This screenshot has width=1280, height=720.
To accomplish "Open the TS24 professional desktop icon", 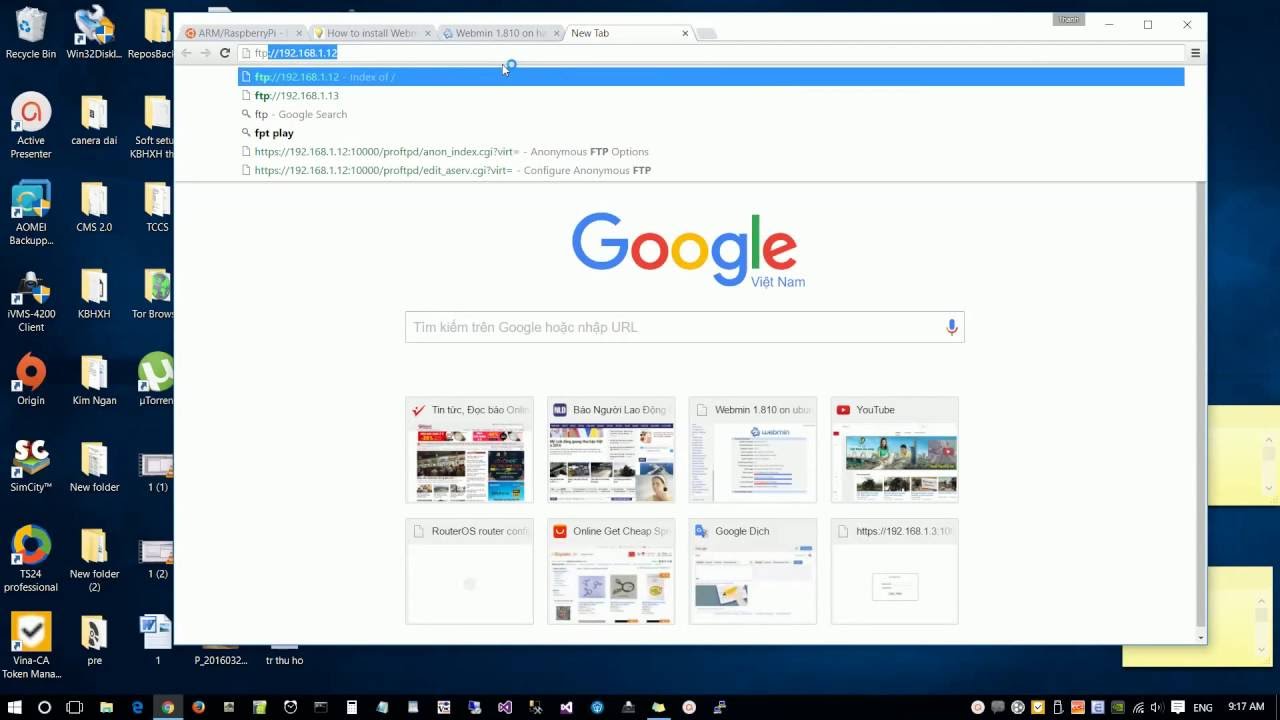I will (x=31, y=560).
